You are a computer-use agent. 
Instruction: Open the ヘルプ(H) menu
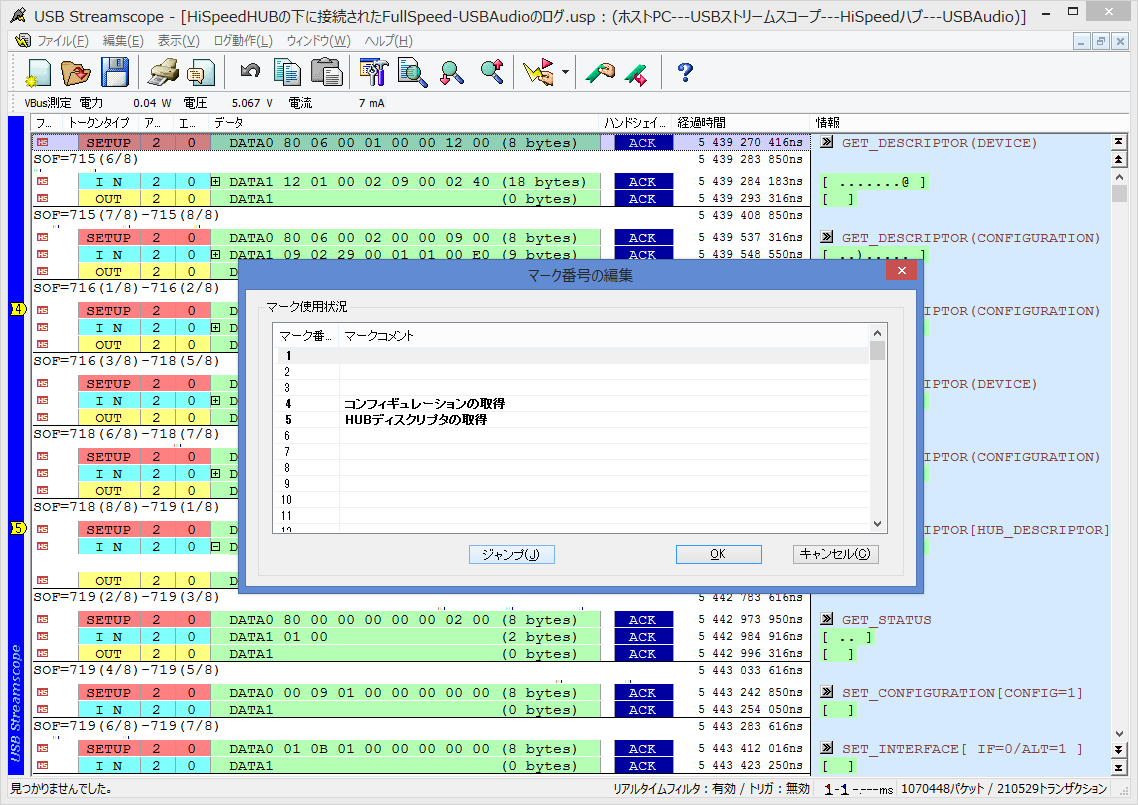388,41
